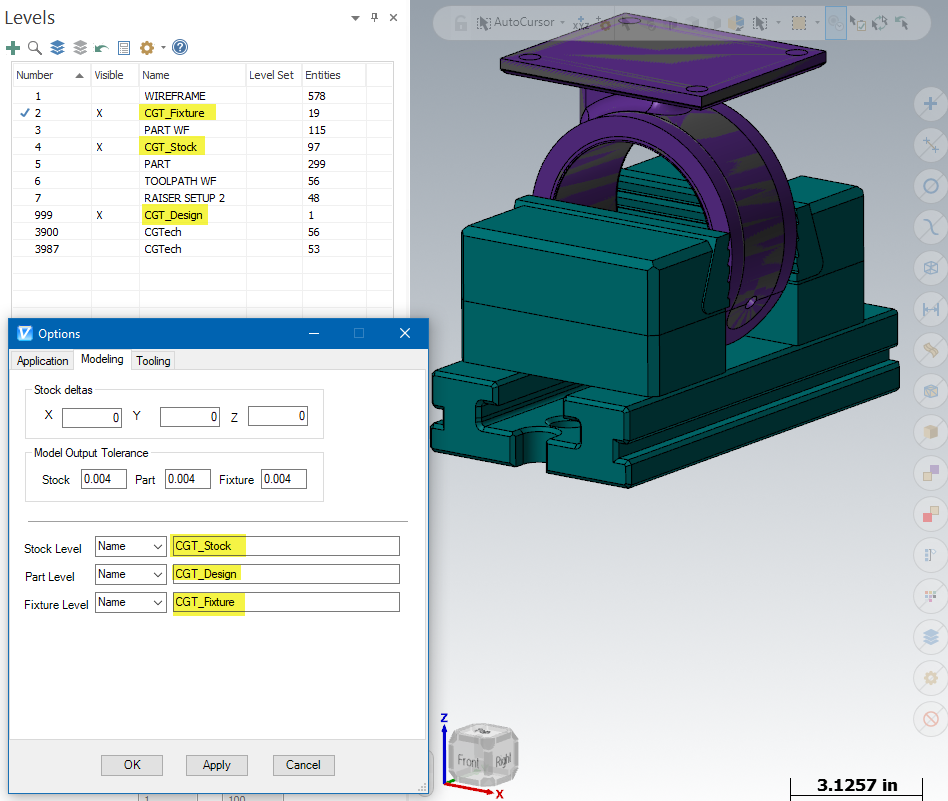Expand the AutoCursor dropdown arrow
The image size is (948, 801).
[x=562, y=23]
